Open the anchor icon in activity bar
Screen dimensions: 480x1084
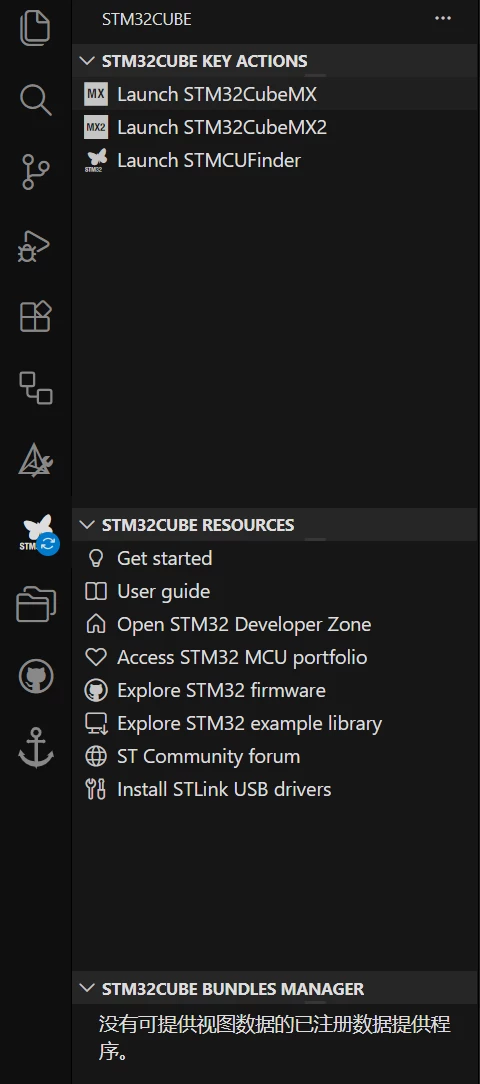pyautogui.click(x=35, y=748)
